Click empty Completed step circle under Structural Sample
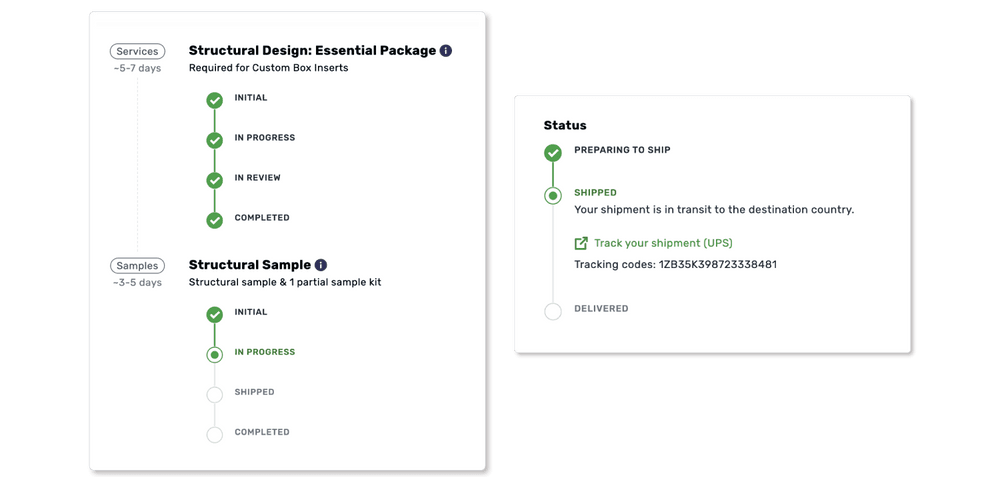This screenshot has height=477, width=1000. [x=214, y=434]
